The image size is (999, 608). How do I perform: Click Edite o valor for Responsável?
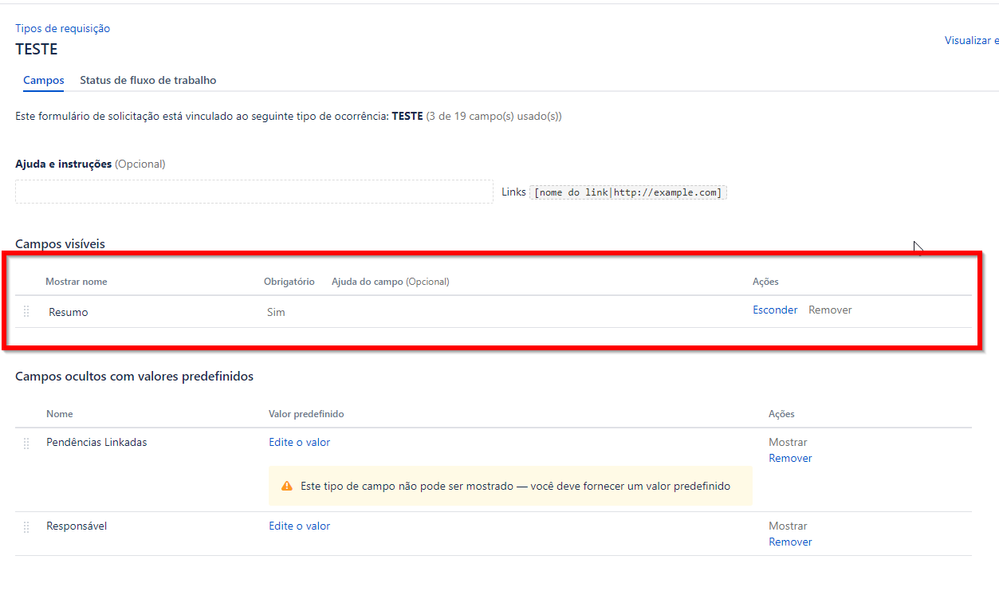(x=299, y=526)
